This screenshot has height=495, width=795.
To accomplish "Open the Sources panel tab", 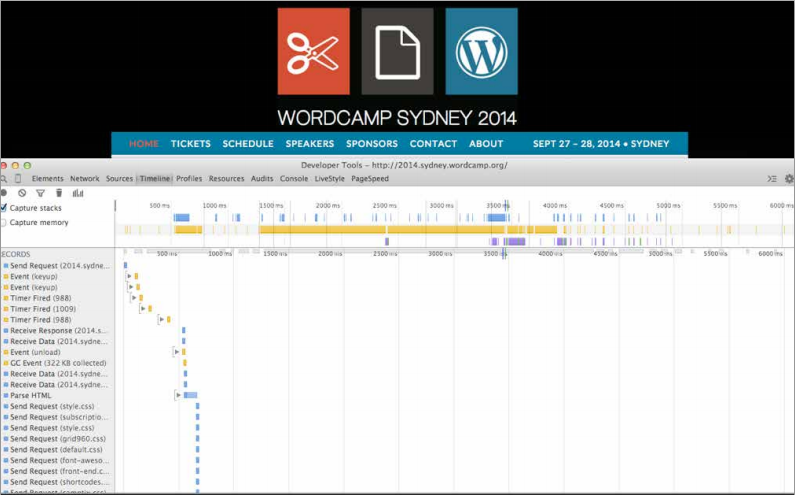I will click(x=119, y=179).
